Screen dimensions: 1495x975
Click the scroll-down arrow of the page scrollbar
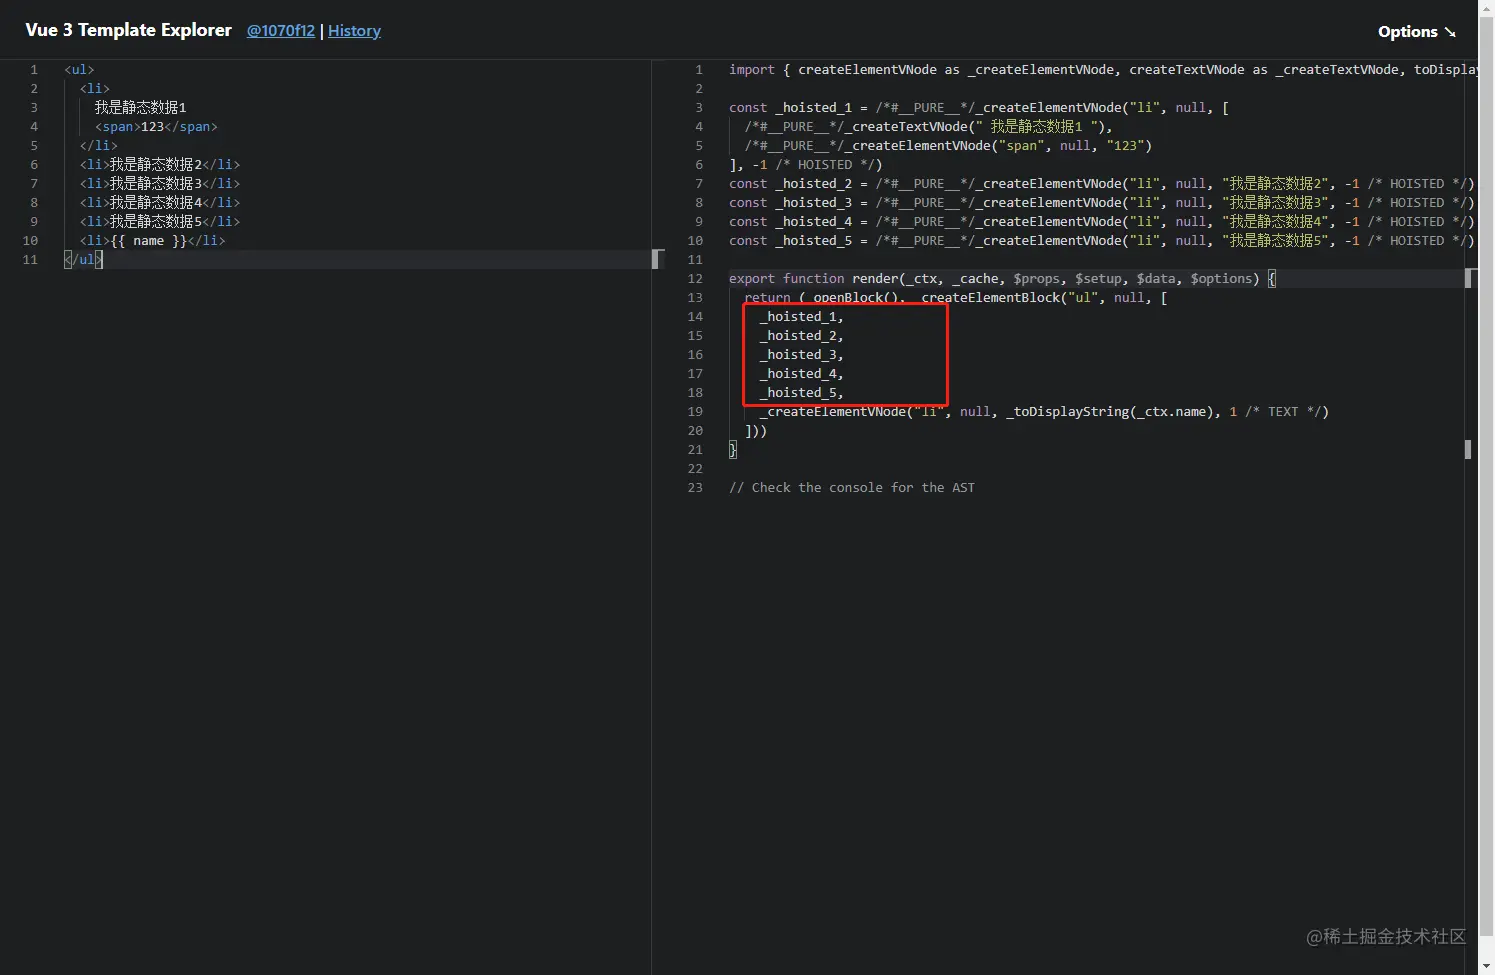1486,966
